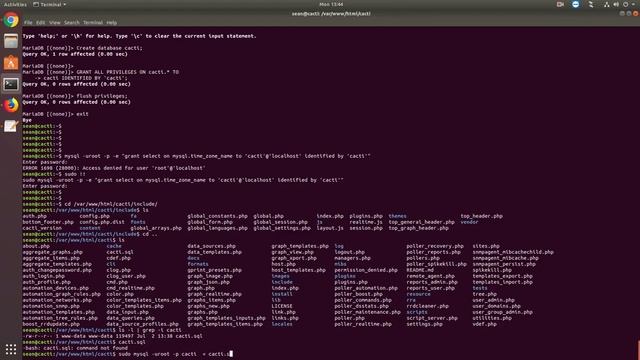Click vdef.php file name
The width and height of the screenshot is (640, 360).
(x=484, y=324)
